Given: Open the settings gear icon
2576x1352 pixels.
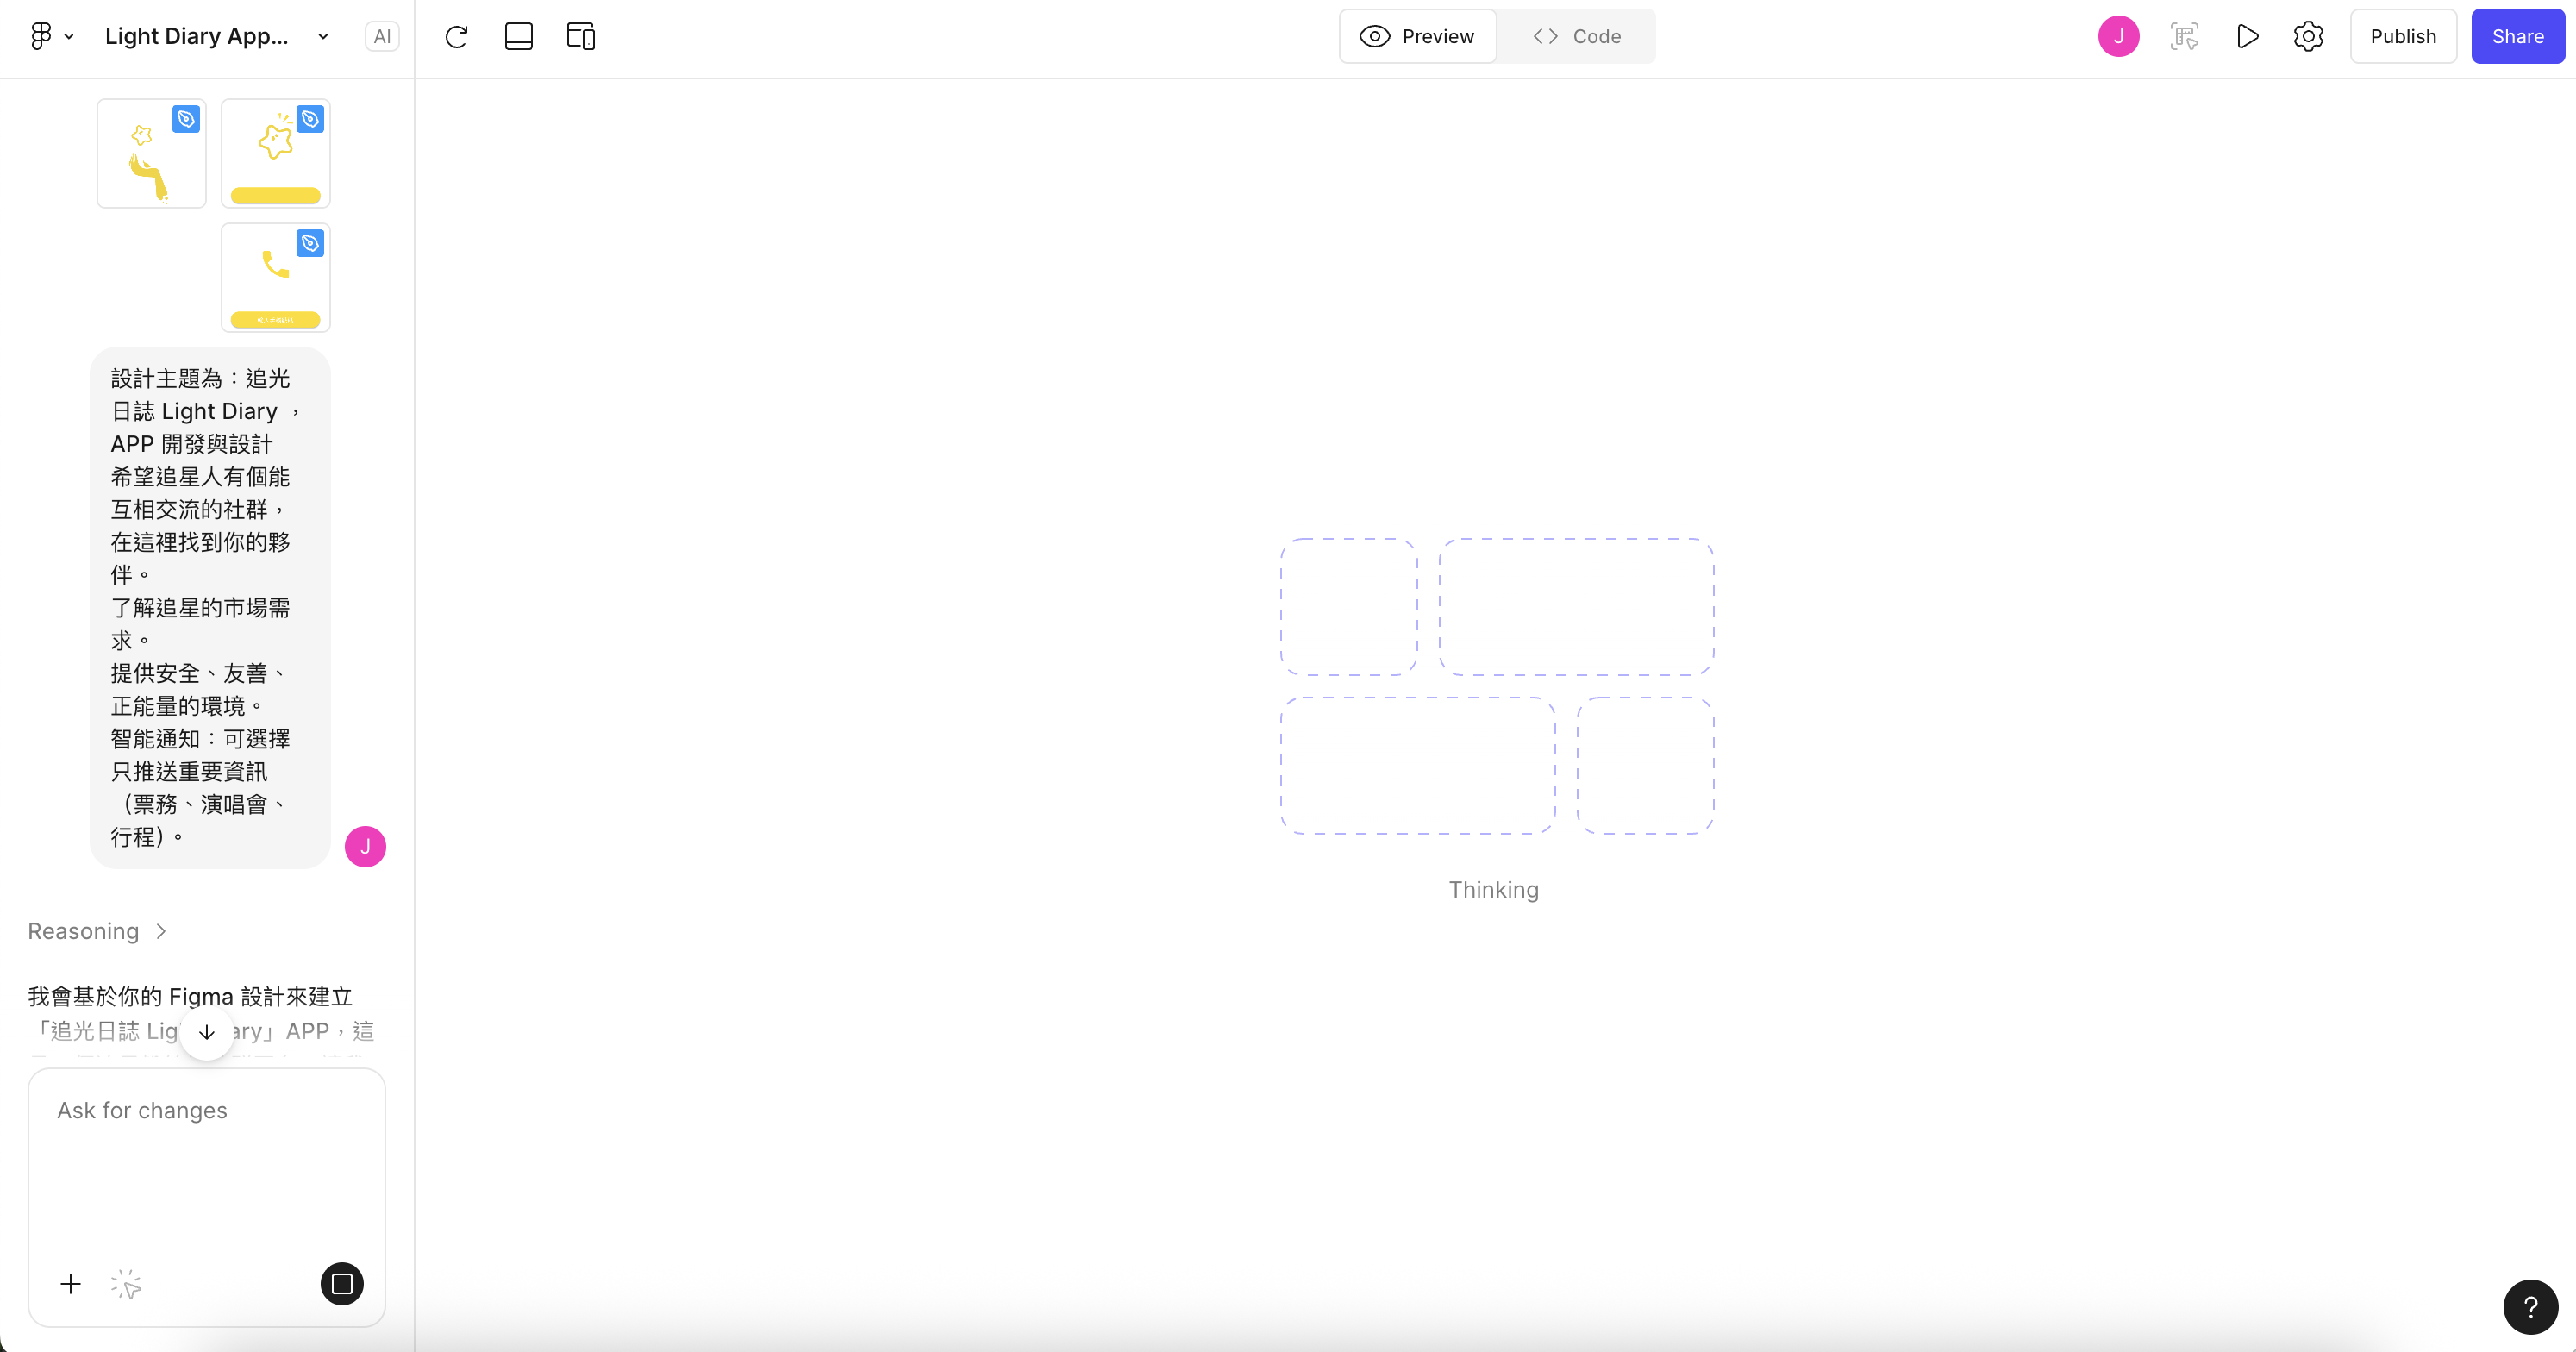Looking at the screenshot, I should coord(2308,37).
